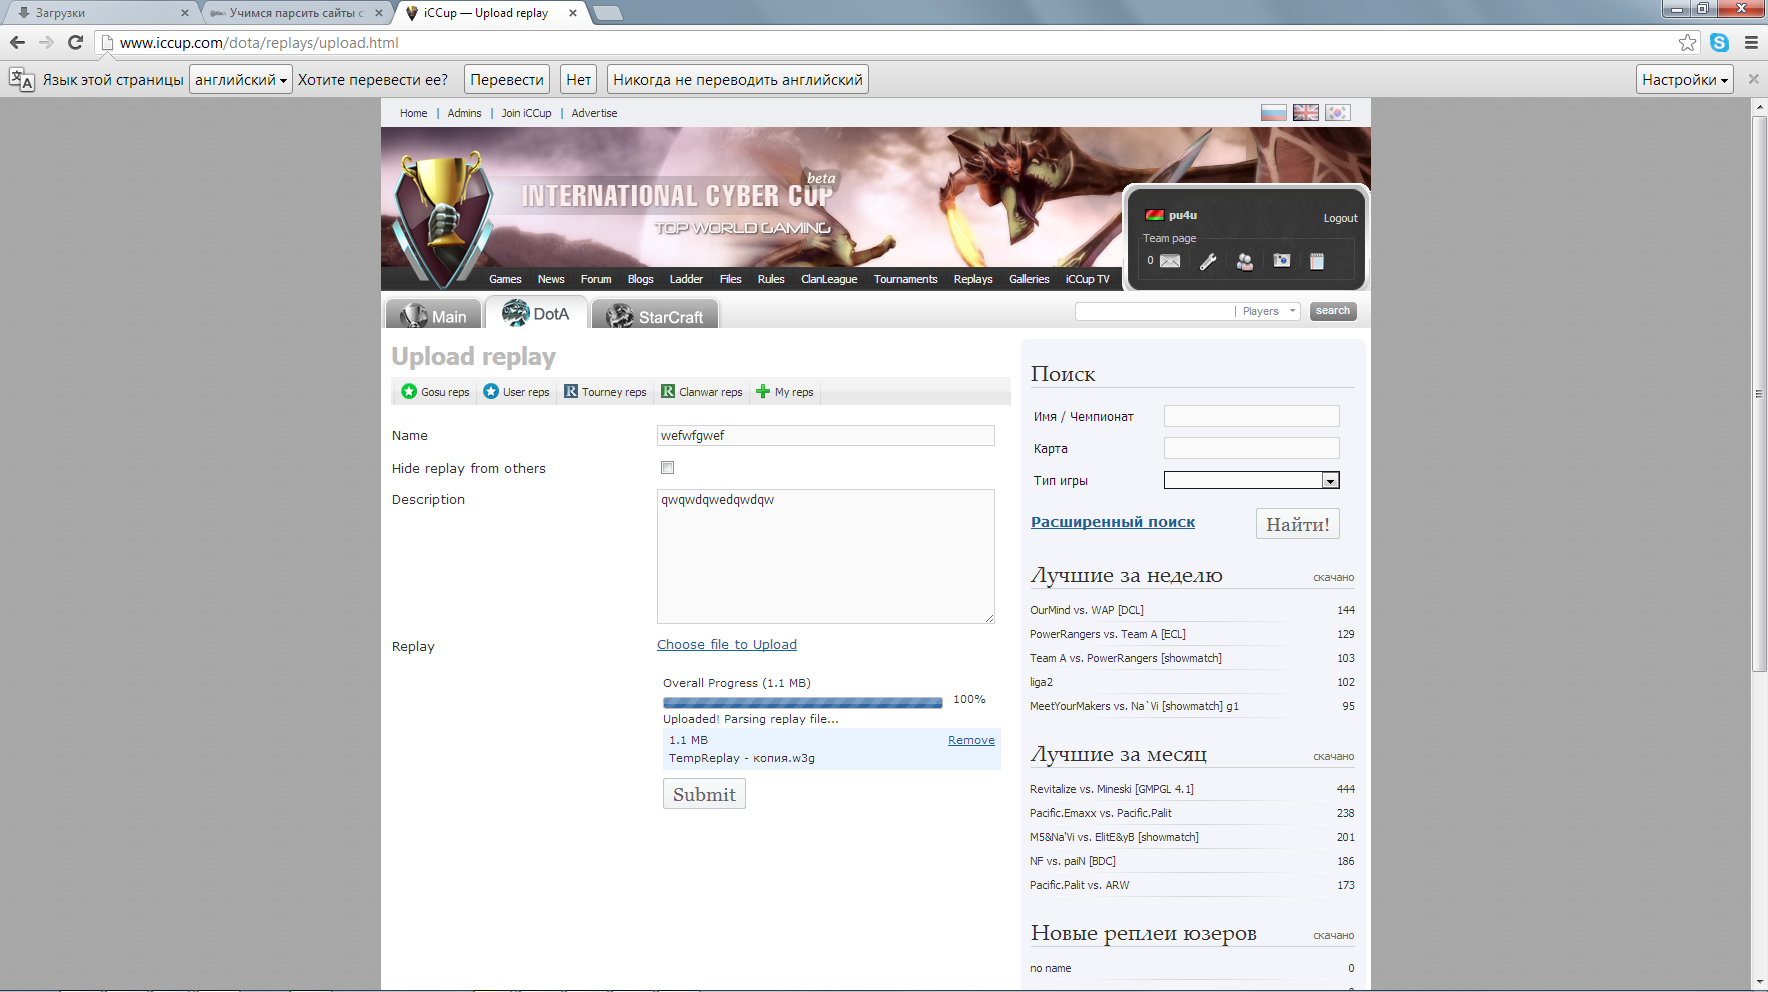Remove the uploaded TempReplay file
Screen dimensions: 1768x992
(971, 740)
